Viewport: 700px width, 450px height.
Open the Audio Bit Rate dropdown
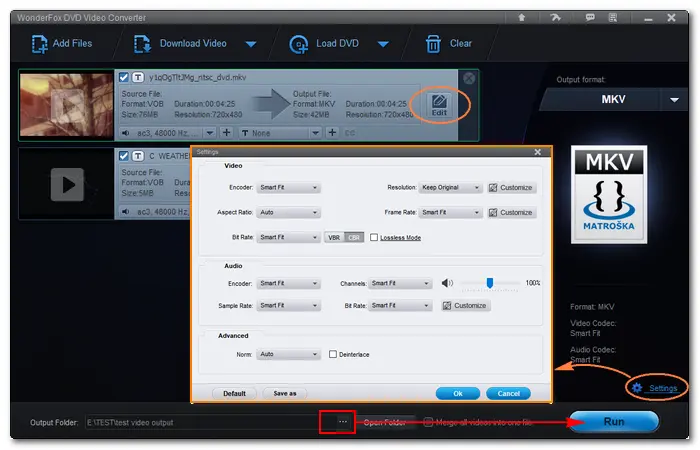[400, 306]
